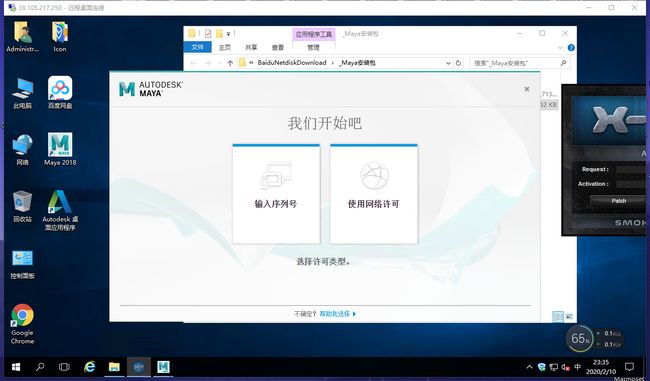This screenshot has width=650, height=381.
Task: Click the Patch button in keygen
Action: 618,201
